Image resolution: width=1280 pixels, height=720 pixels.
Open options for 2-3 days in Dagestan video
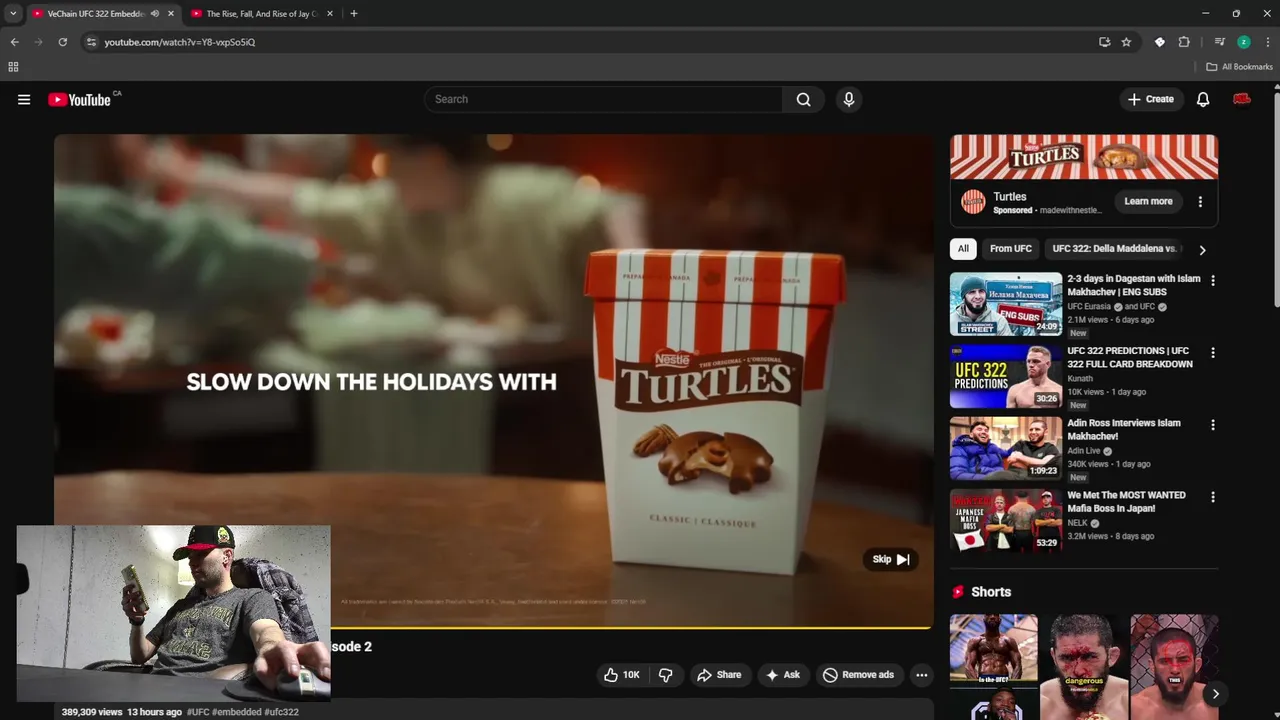(x=1213, y=281)
